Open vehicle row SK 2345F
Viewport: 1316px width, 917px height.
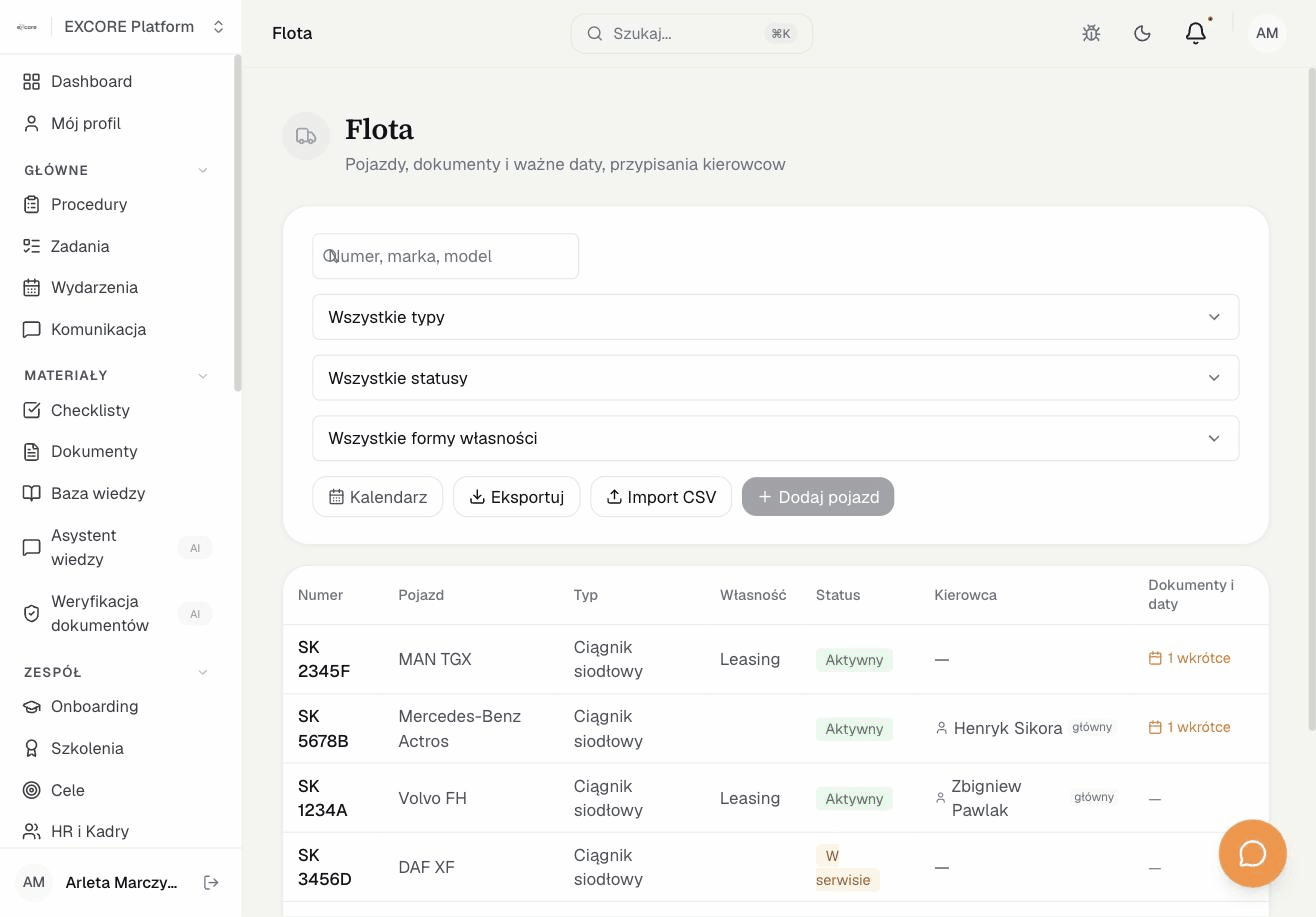[776, 659]
